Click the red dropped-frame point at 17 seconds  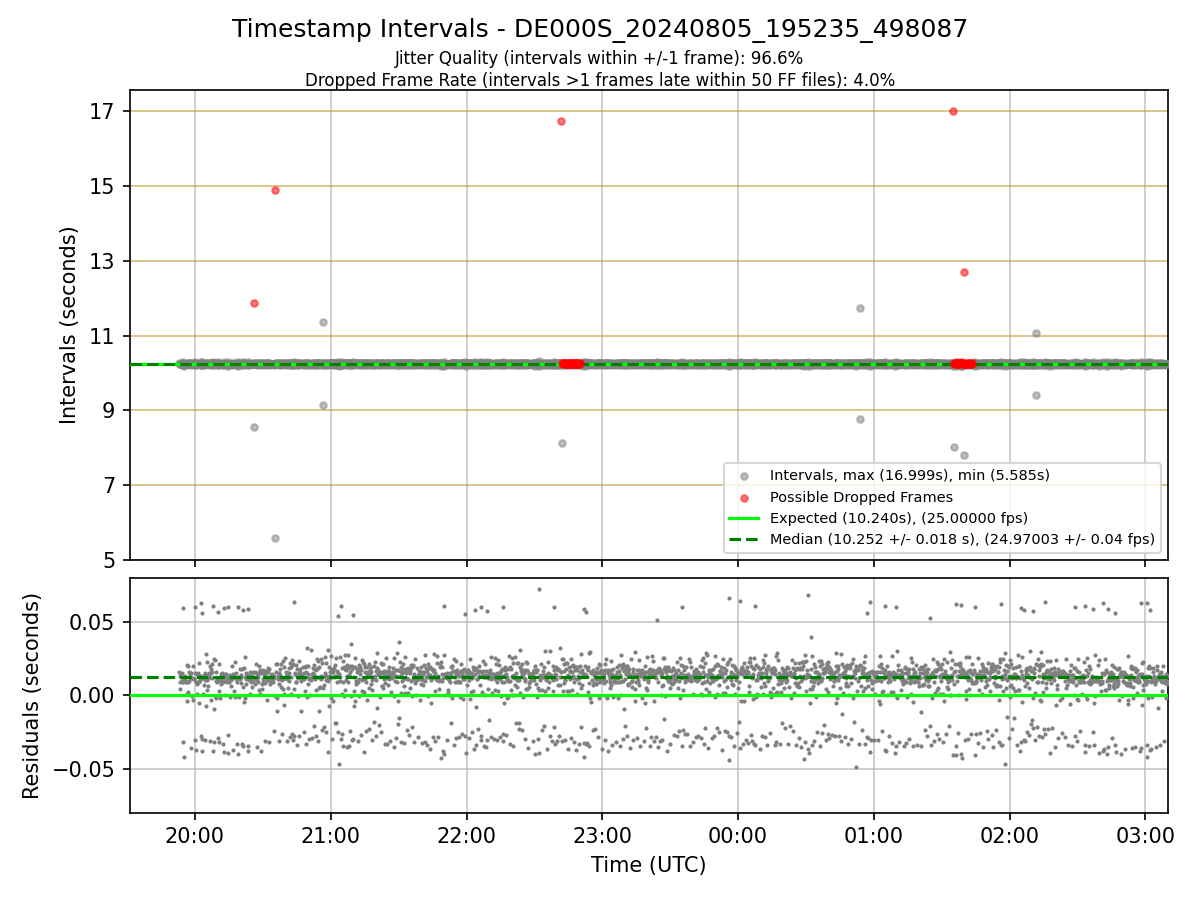(x=953, y=111)
